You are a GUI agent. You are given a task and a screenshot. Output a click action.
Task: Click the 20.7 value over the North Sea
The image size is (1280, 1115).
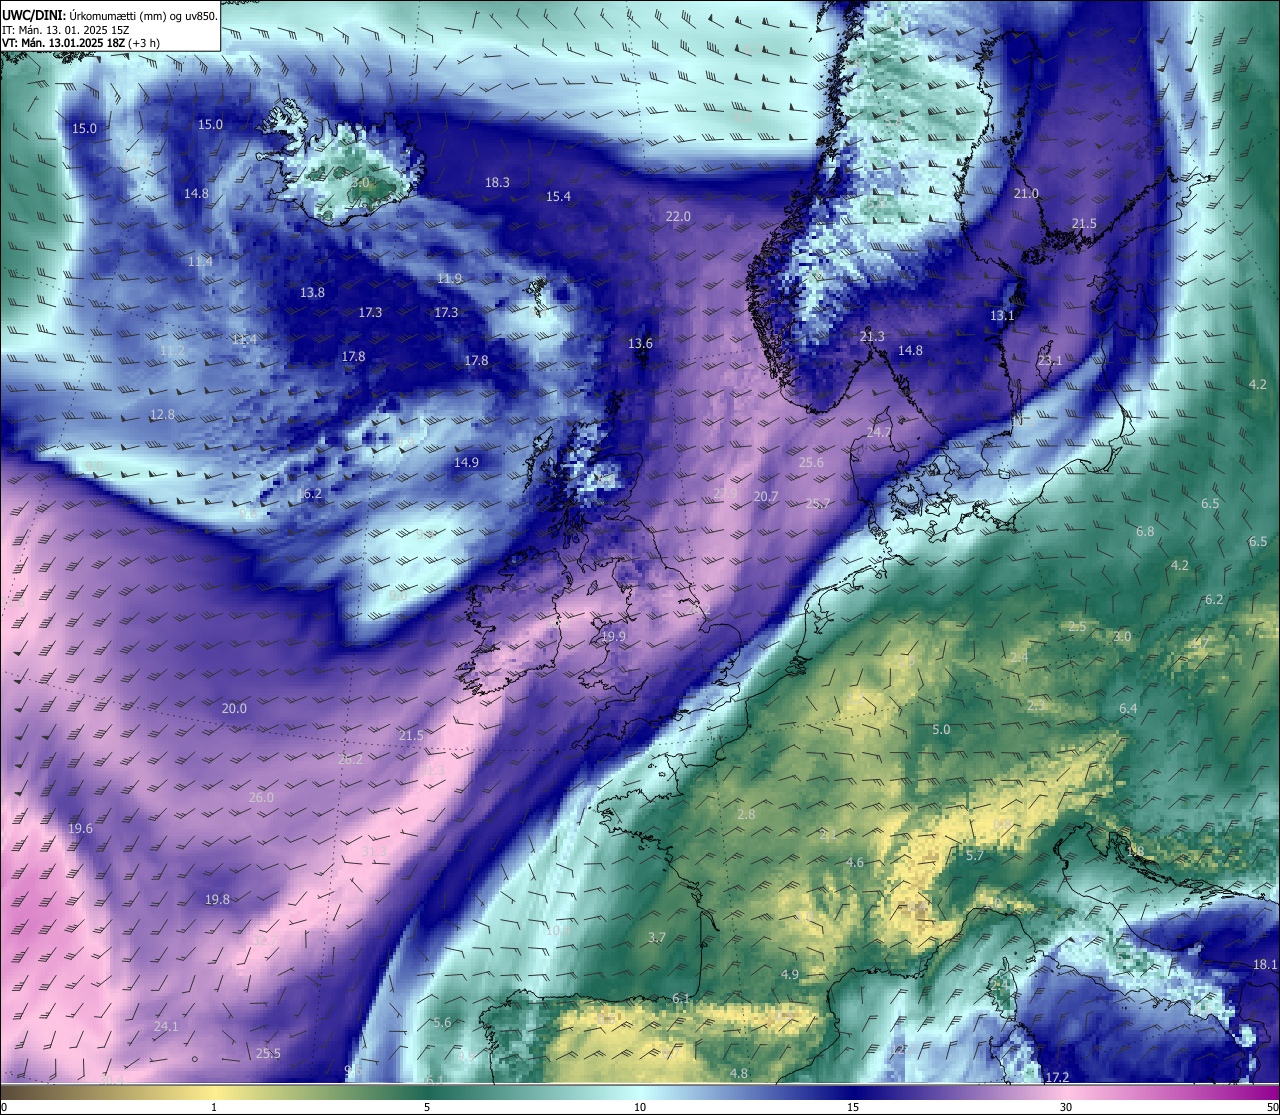[766, 496]
